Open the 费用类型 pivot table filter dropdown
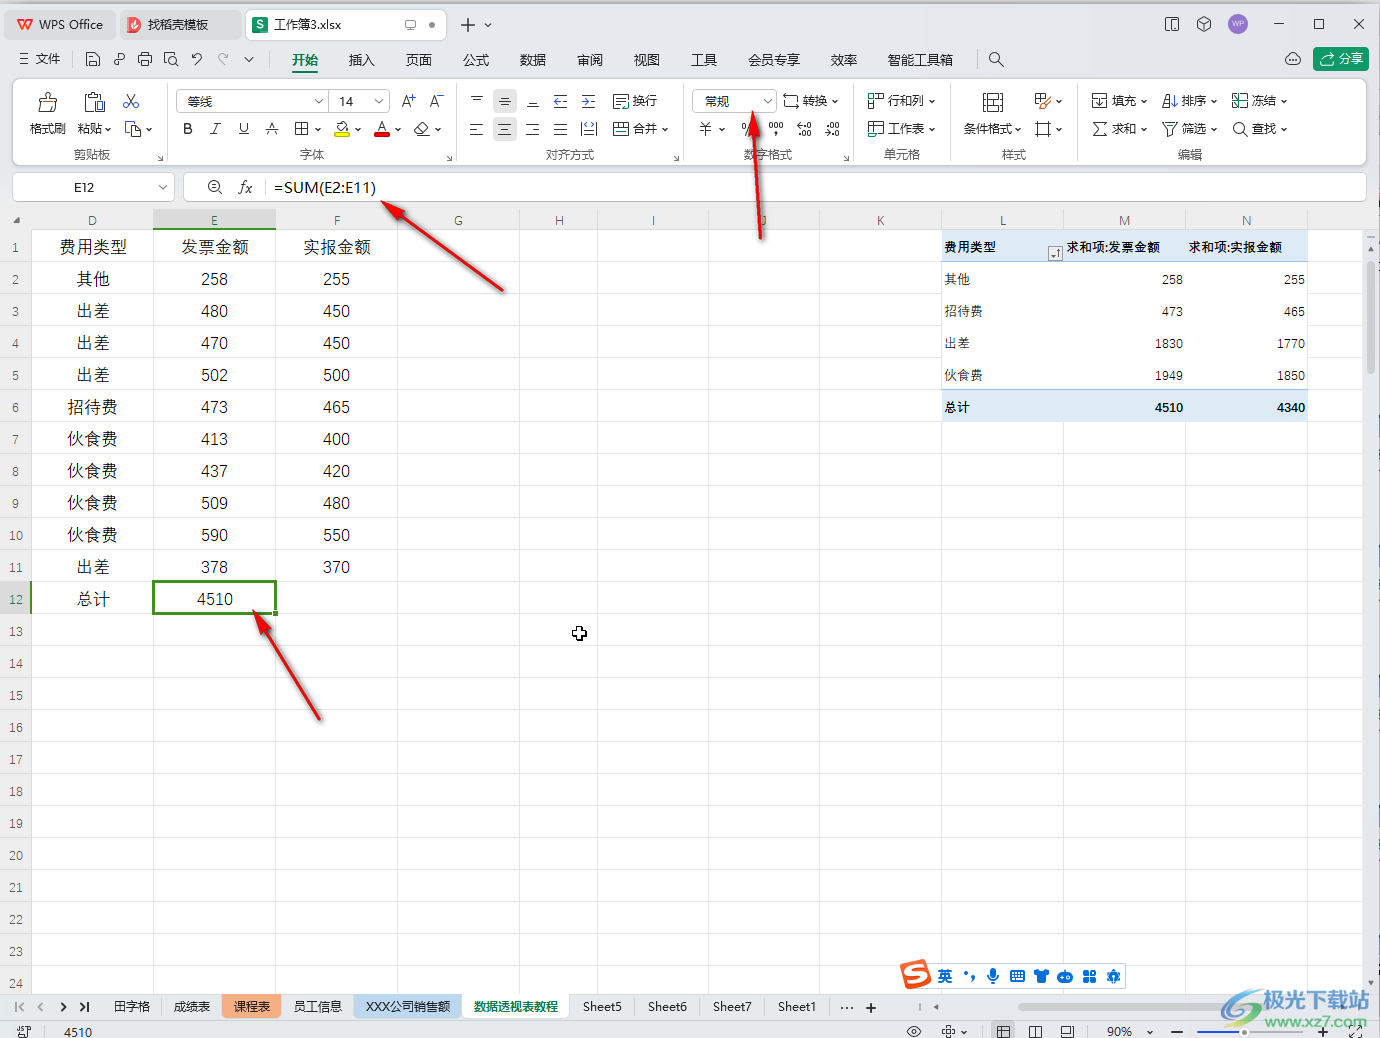 pyautogui.click(x=1054, y=254)
